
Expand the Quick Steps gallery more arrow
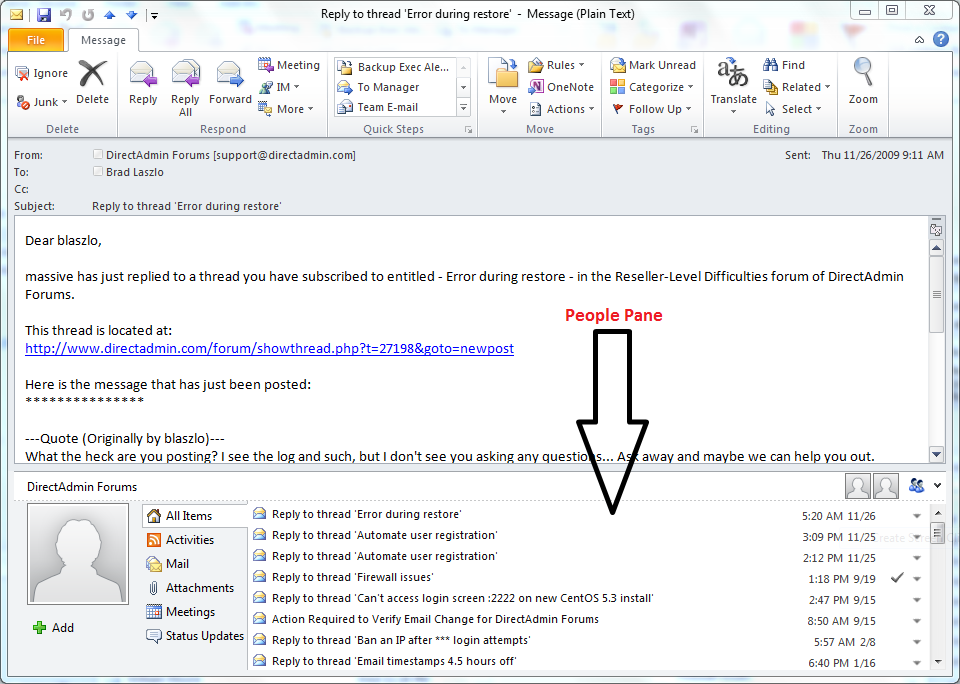click(x=464, y=108)
